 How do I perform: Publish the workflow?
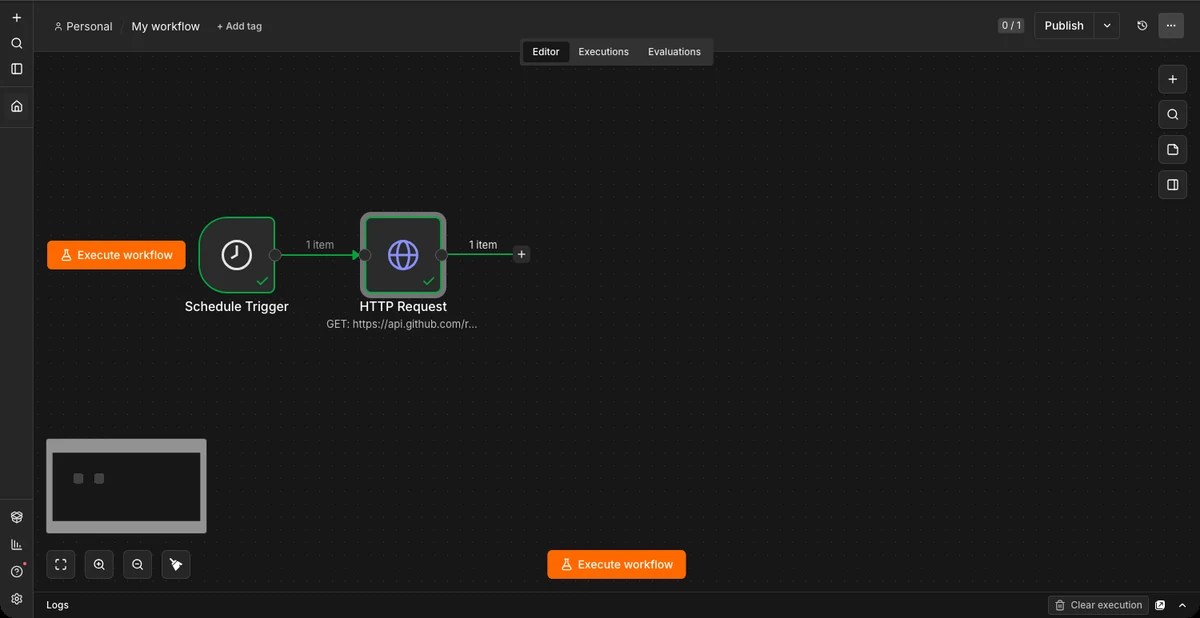point(1064,26)
